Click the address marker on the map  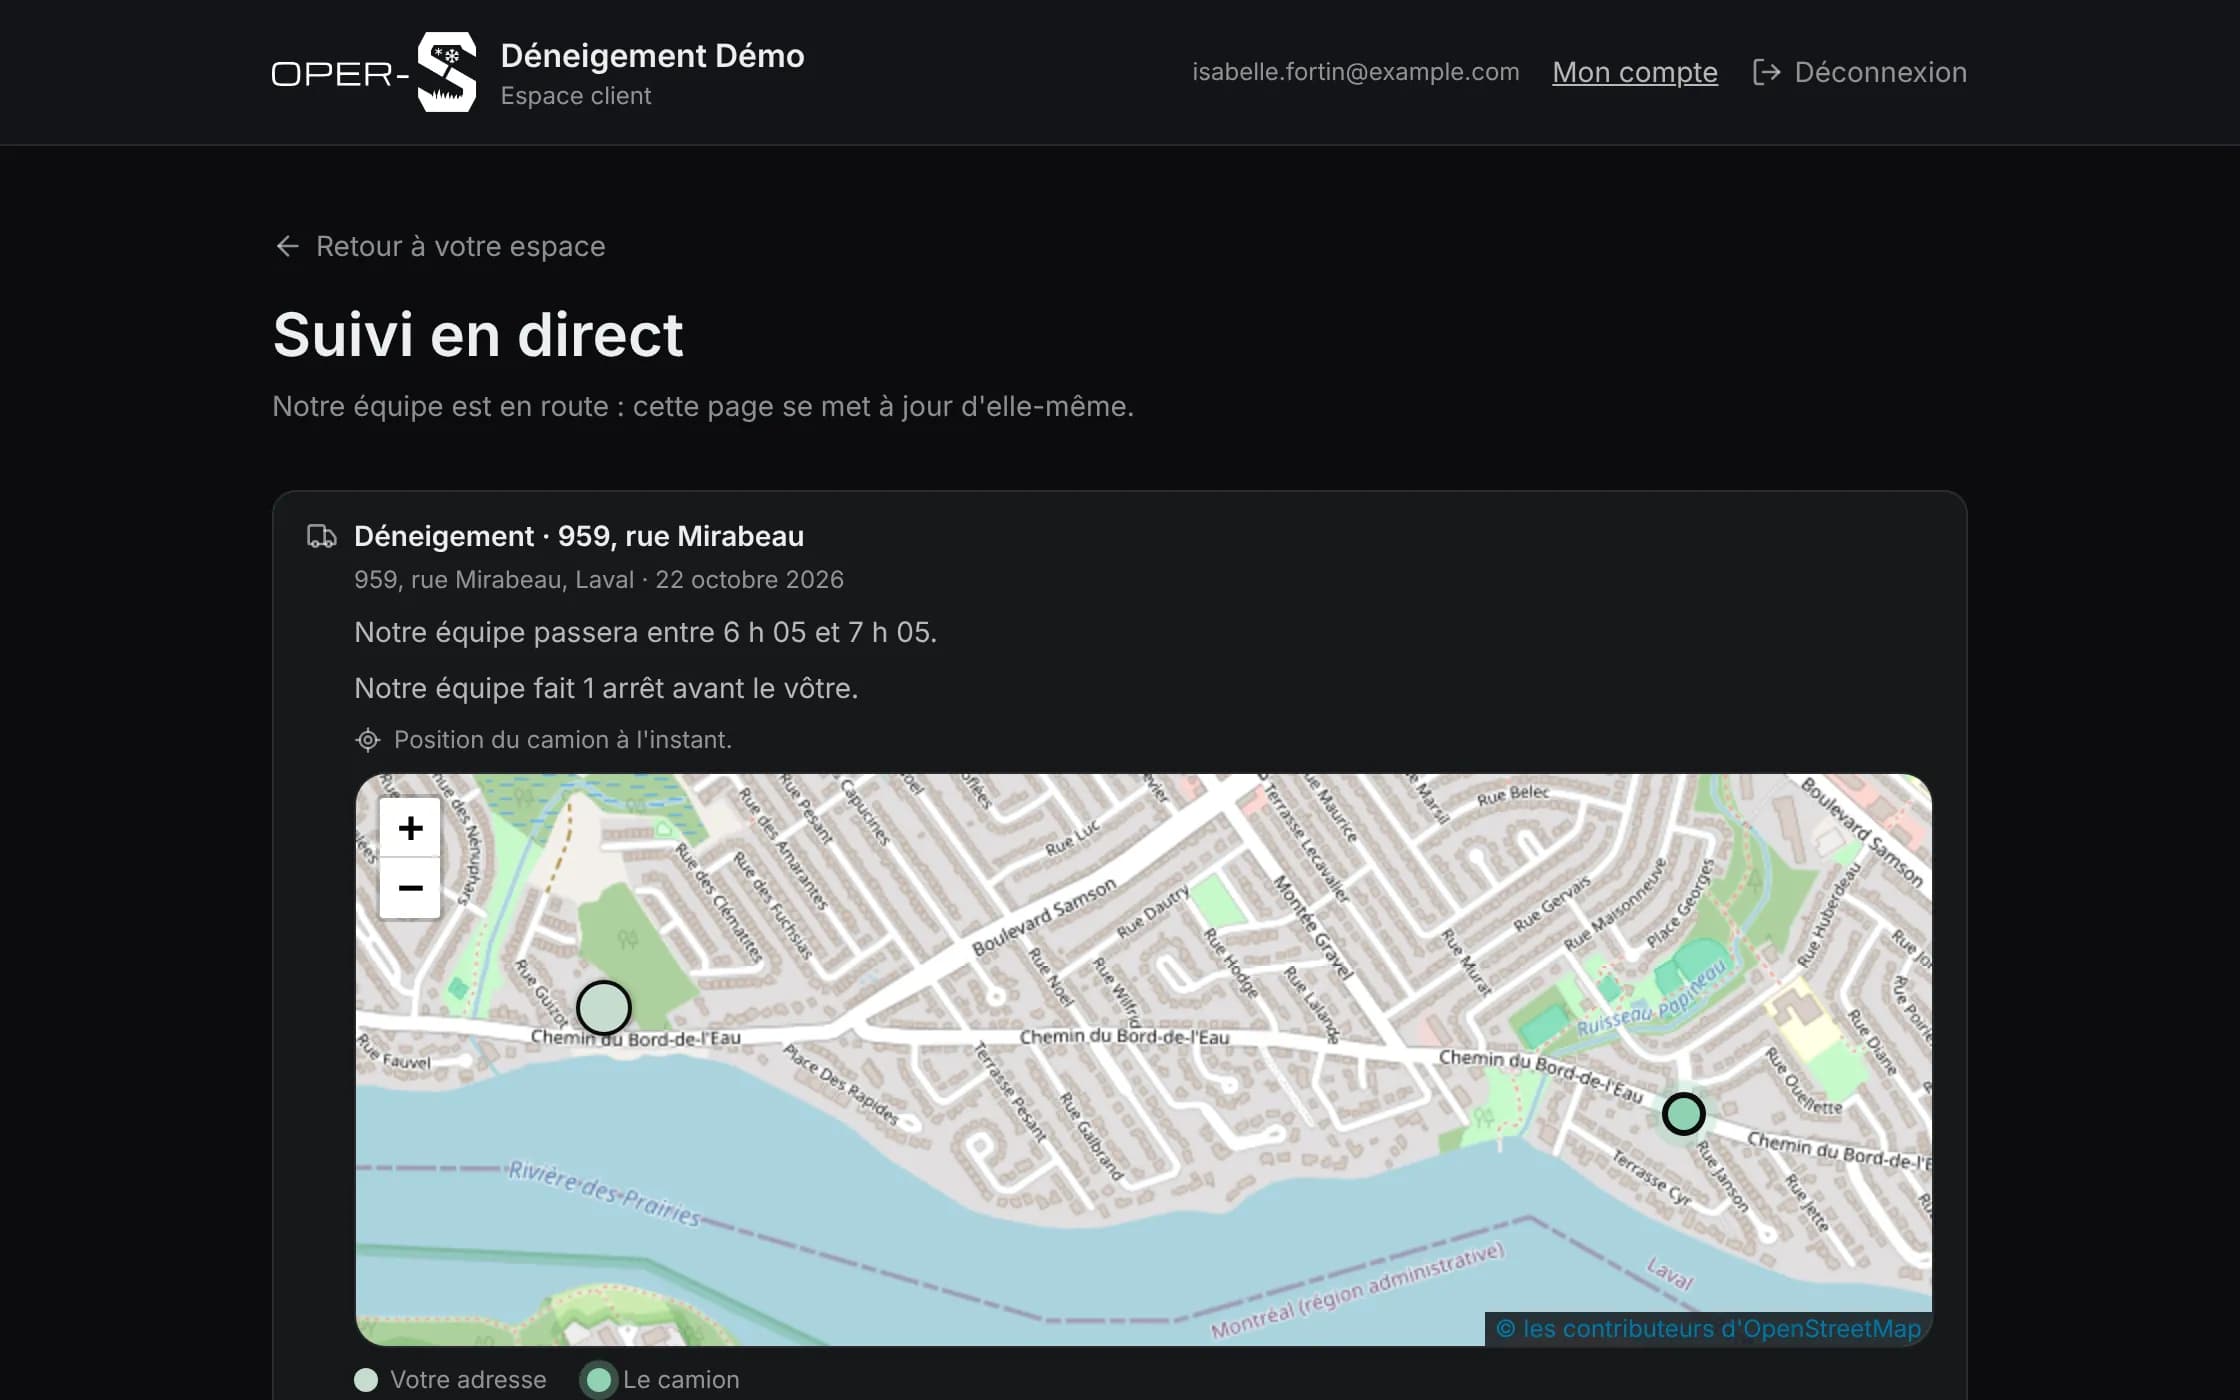click(x=604, y=1007)
